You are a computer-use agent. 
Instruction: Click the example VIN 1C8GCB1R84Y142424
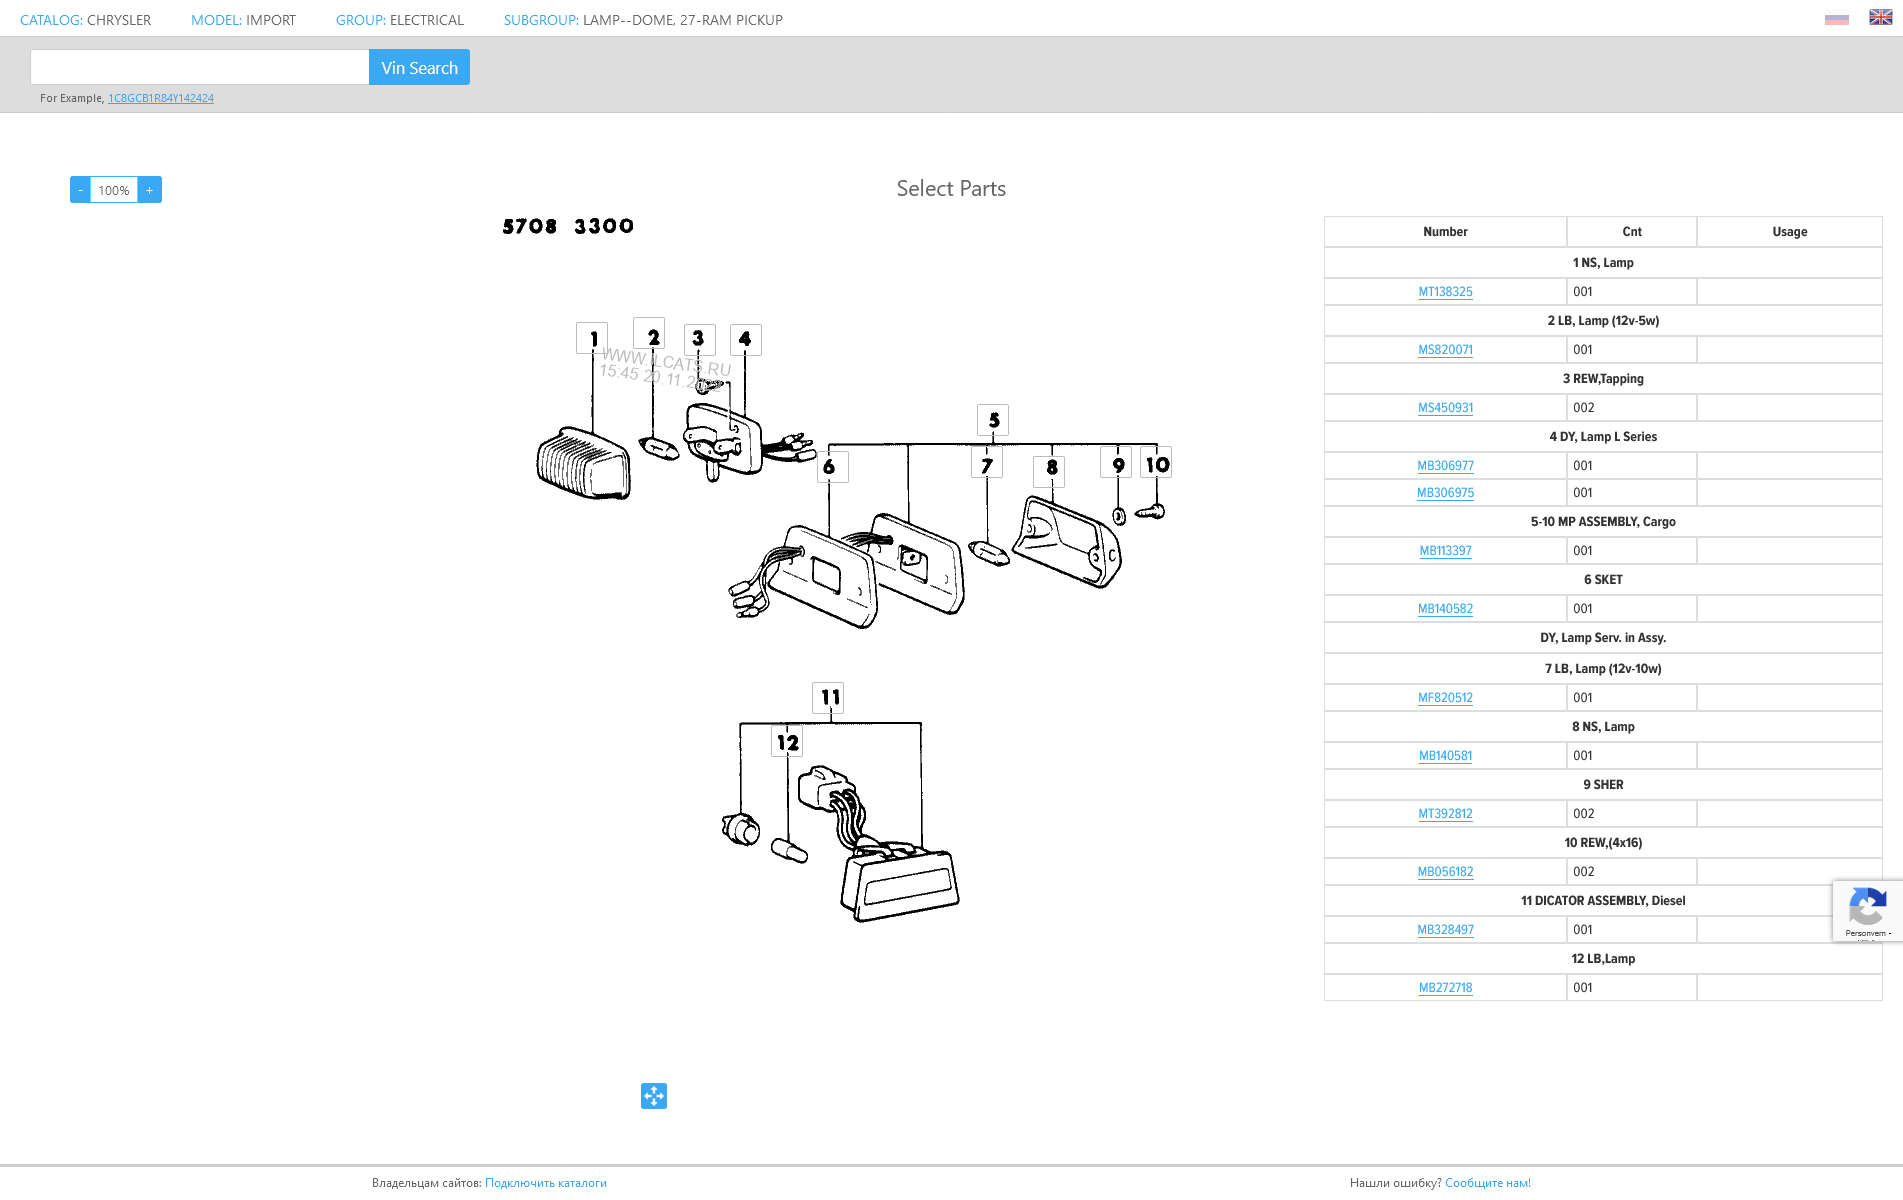[x=161, y=98]
